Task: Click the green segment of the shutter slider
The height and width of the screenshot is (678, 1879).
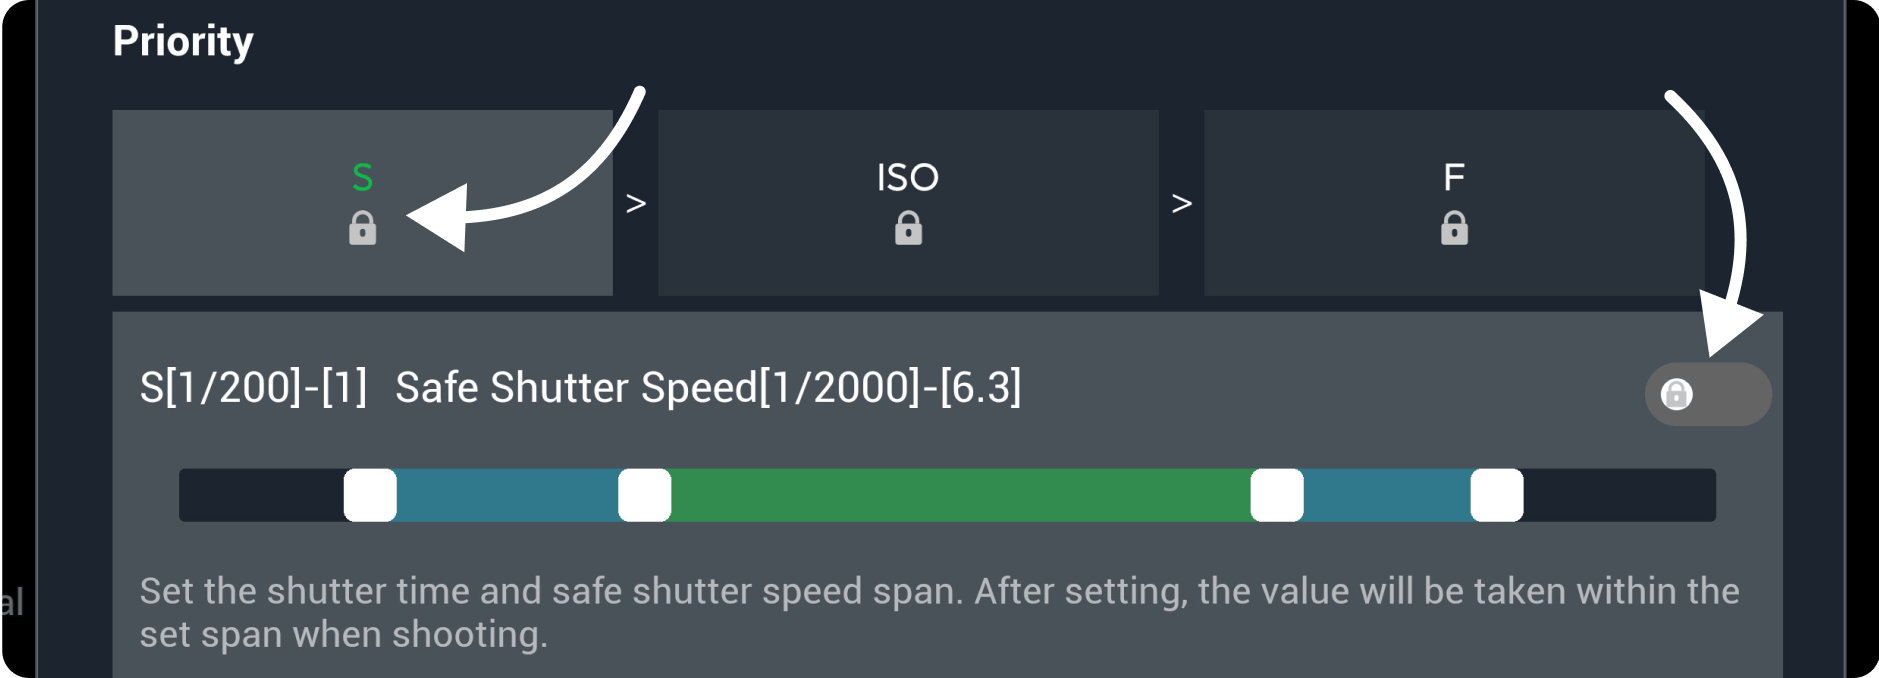Action: [x=960, y=495]
